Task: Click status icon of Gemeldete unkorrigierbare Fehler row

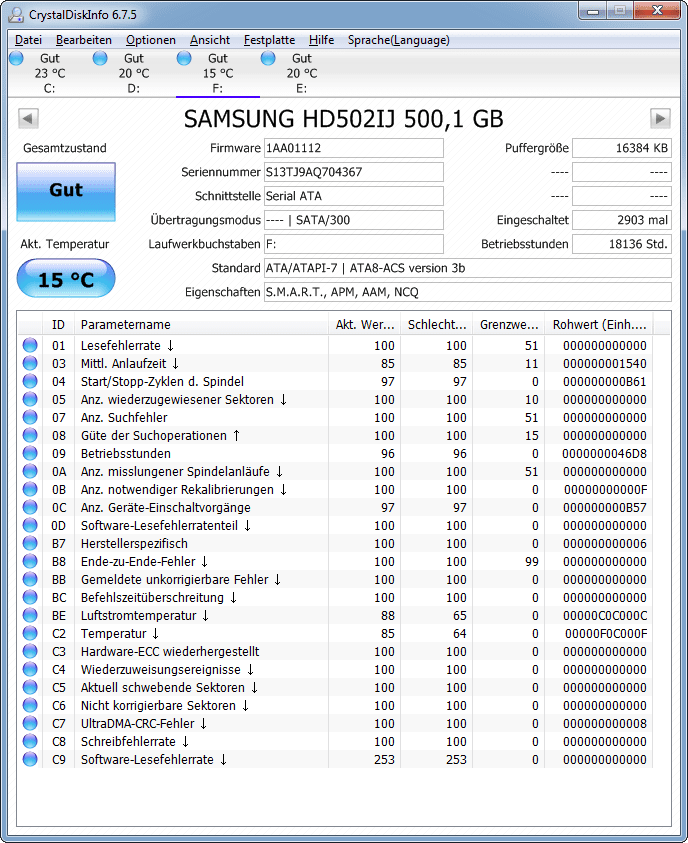Action: coord(30,580)
